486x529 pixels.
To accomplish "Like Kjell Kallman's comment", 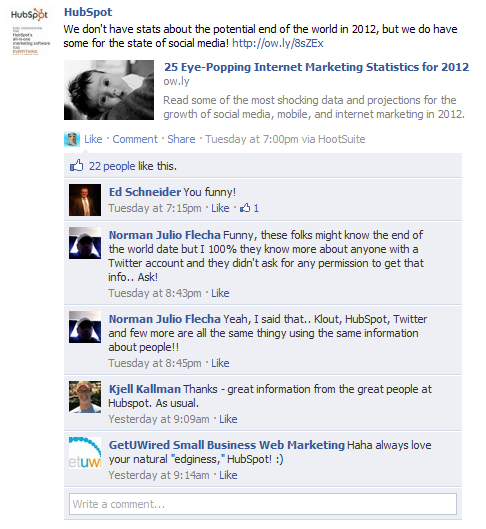I will pos(228,419).
